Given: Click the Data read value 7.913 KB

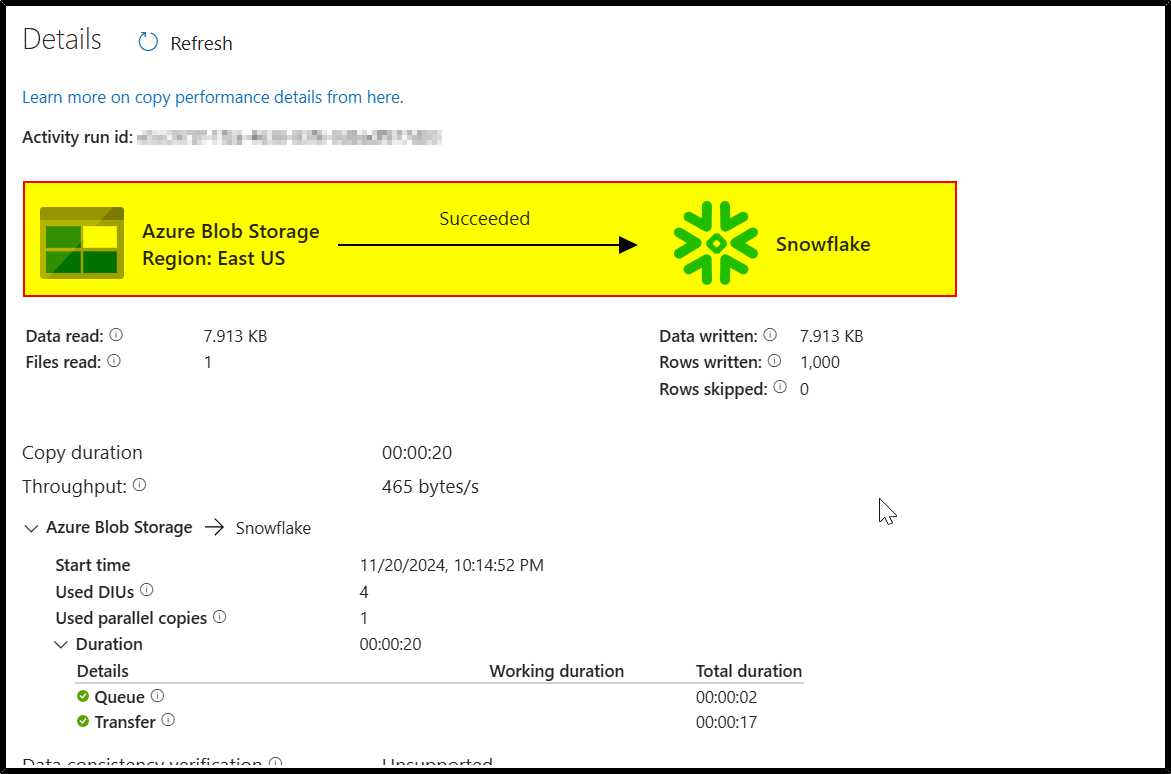Looking at the screenshot, I should pos(235,336).
